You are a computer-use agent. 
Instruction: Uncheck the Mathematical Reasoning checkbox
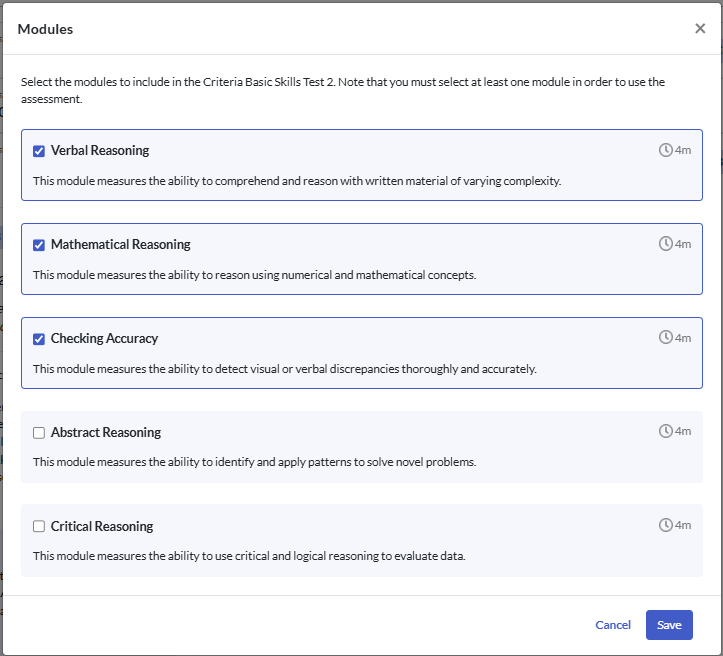(39, 245)
